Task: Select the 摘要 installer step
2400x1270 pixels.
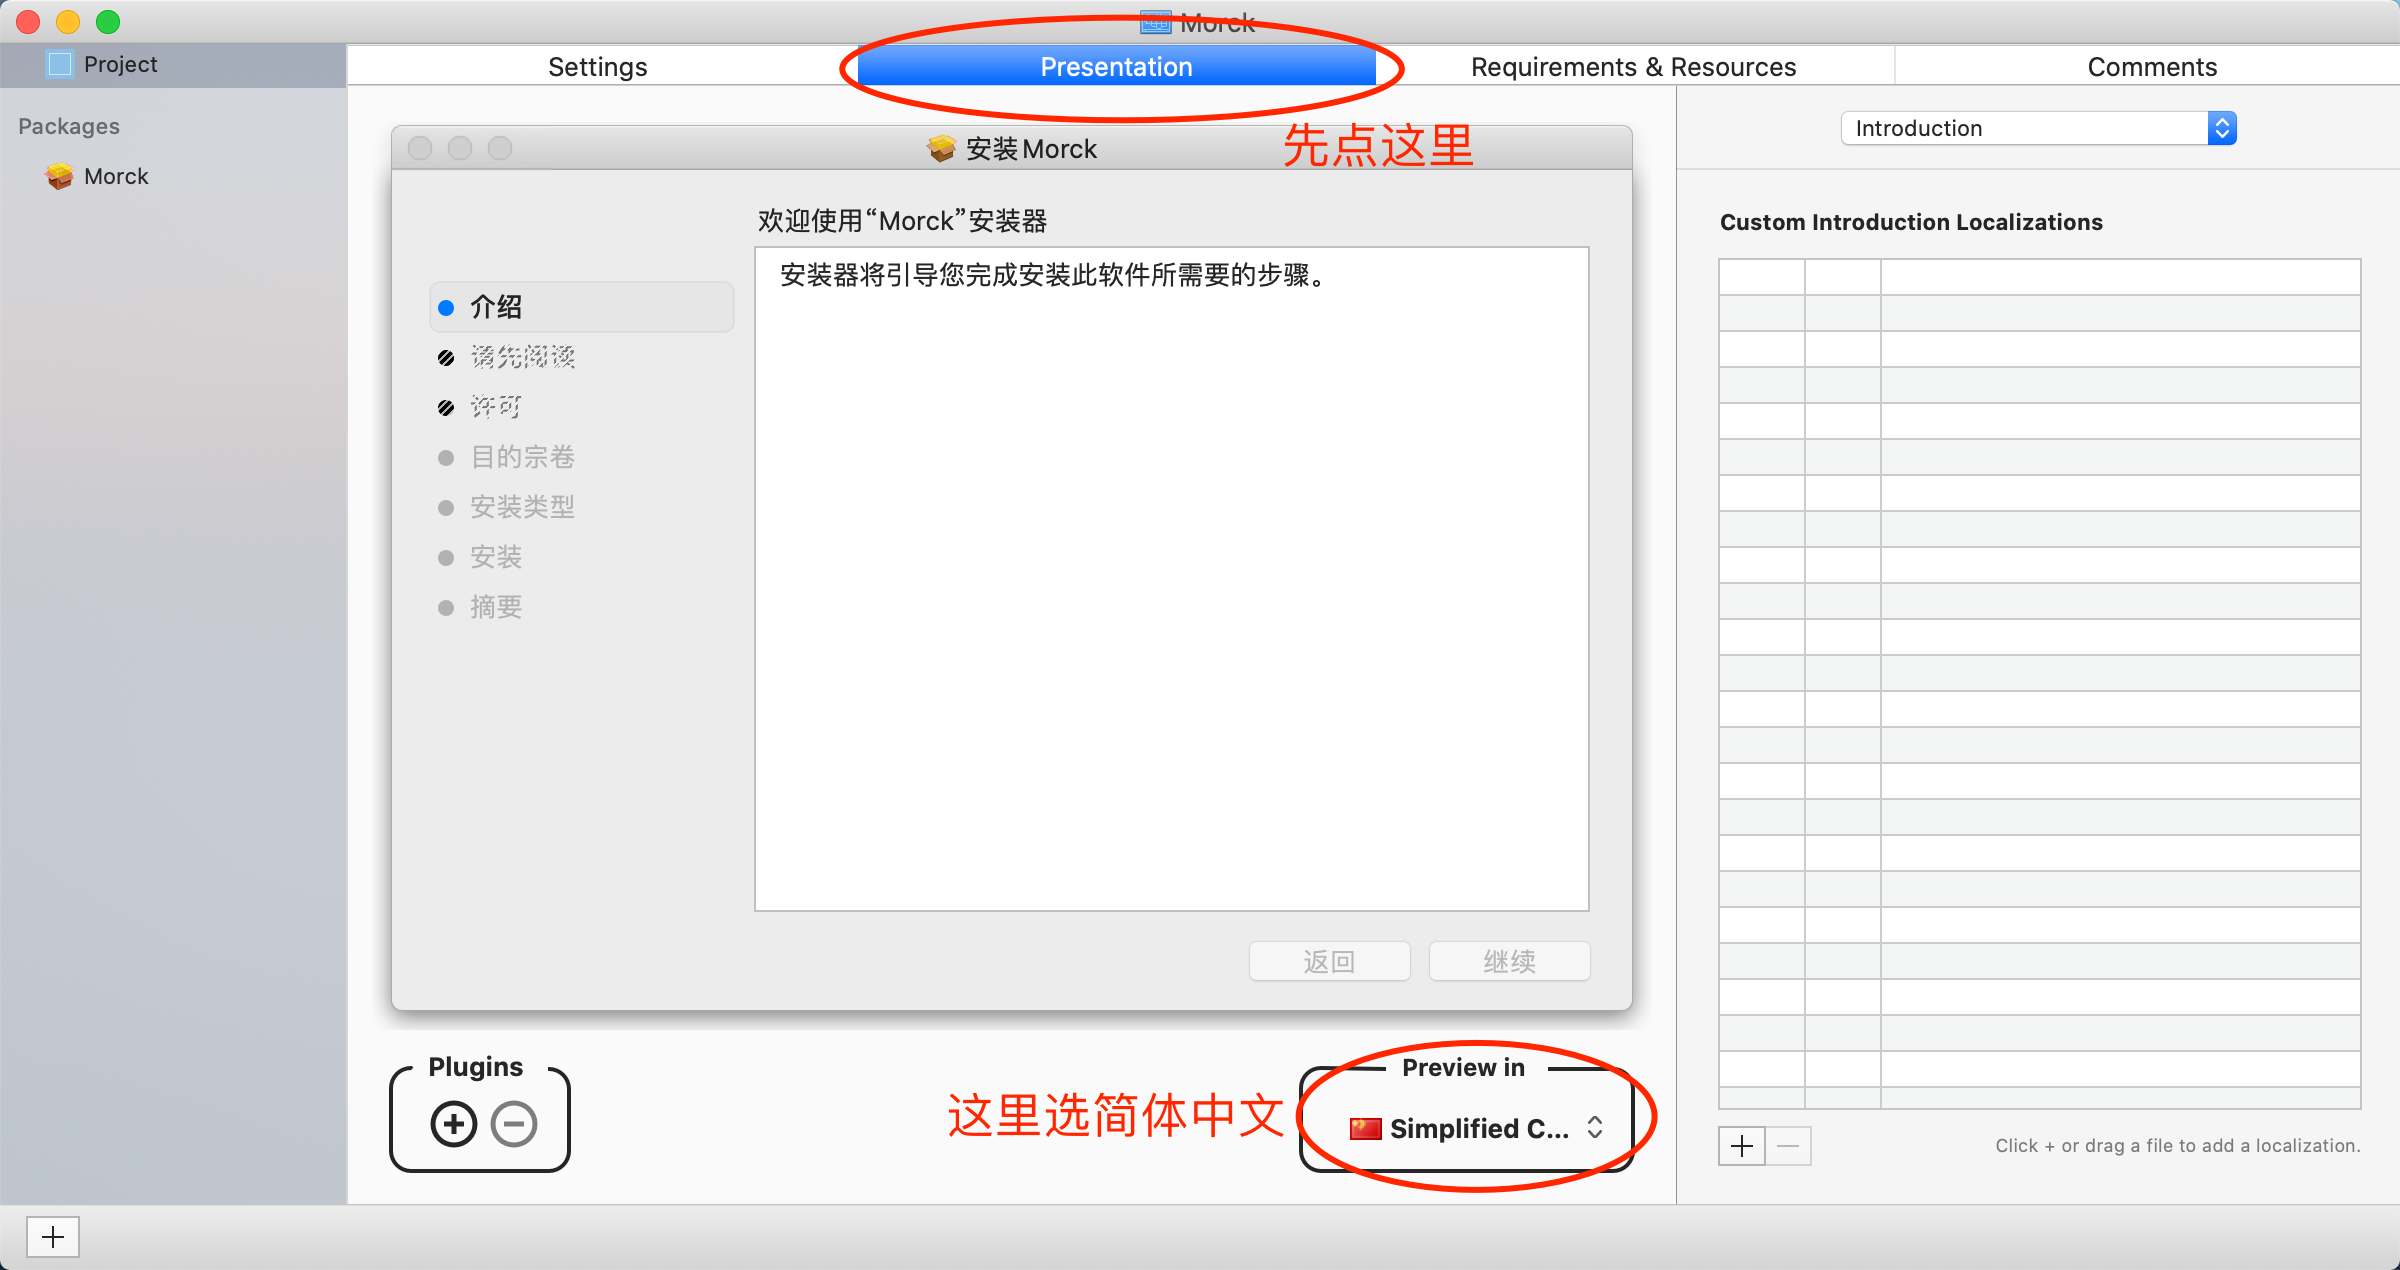Action: pyautogui.click(x=497, y=607)
